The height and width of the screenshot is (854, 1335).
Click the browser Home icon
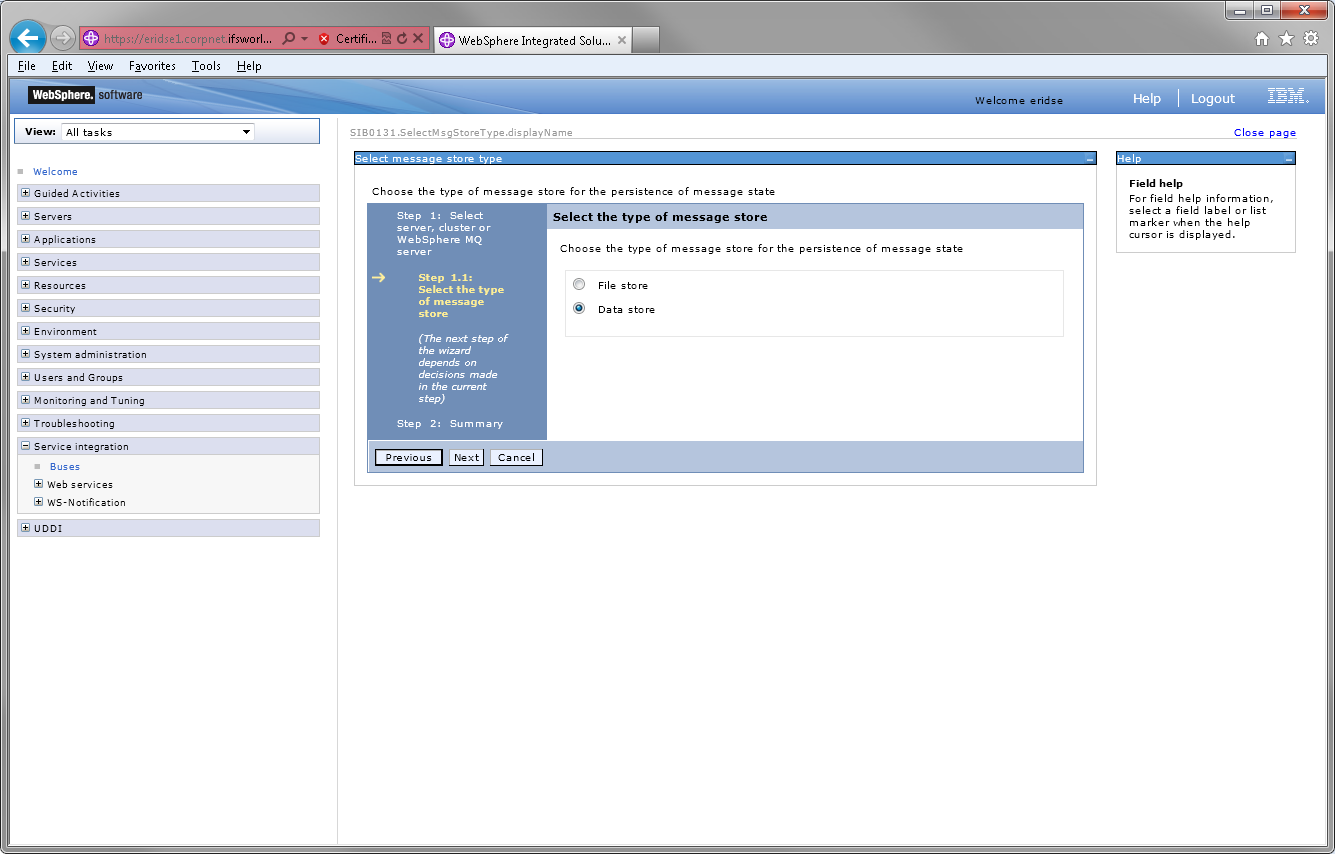click(1262, 39)
